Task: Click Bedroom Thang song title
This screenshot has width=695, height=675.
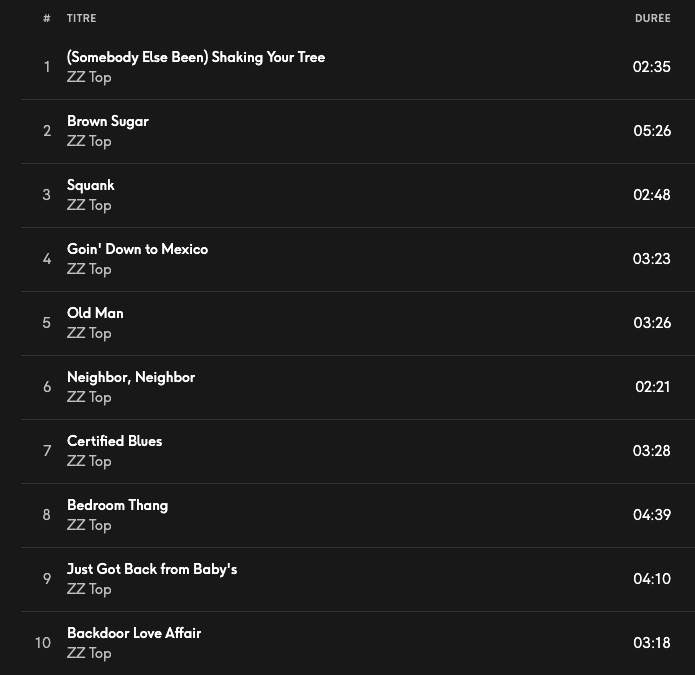Action: [117, 505]
